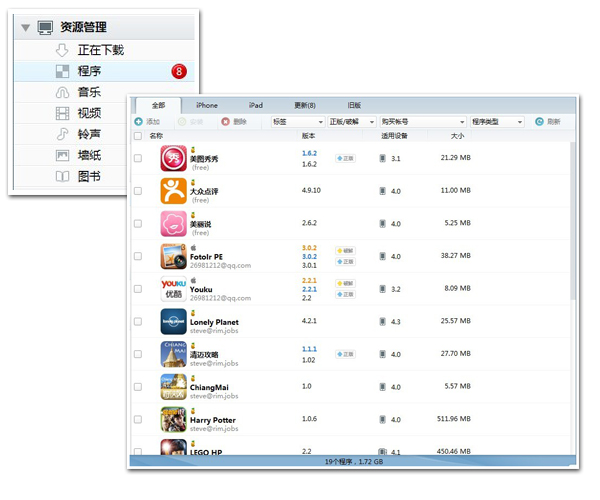Click the 美图秀秀 app icon
The height and width of the screenshot is (500, 600).
point(174,158)
